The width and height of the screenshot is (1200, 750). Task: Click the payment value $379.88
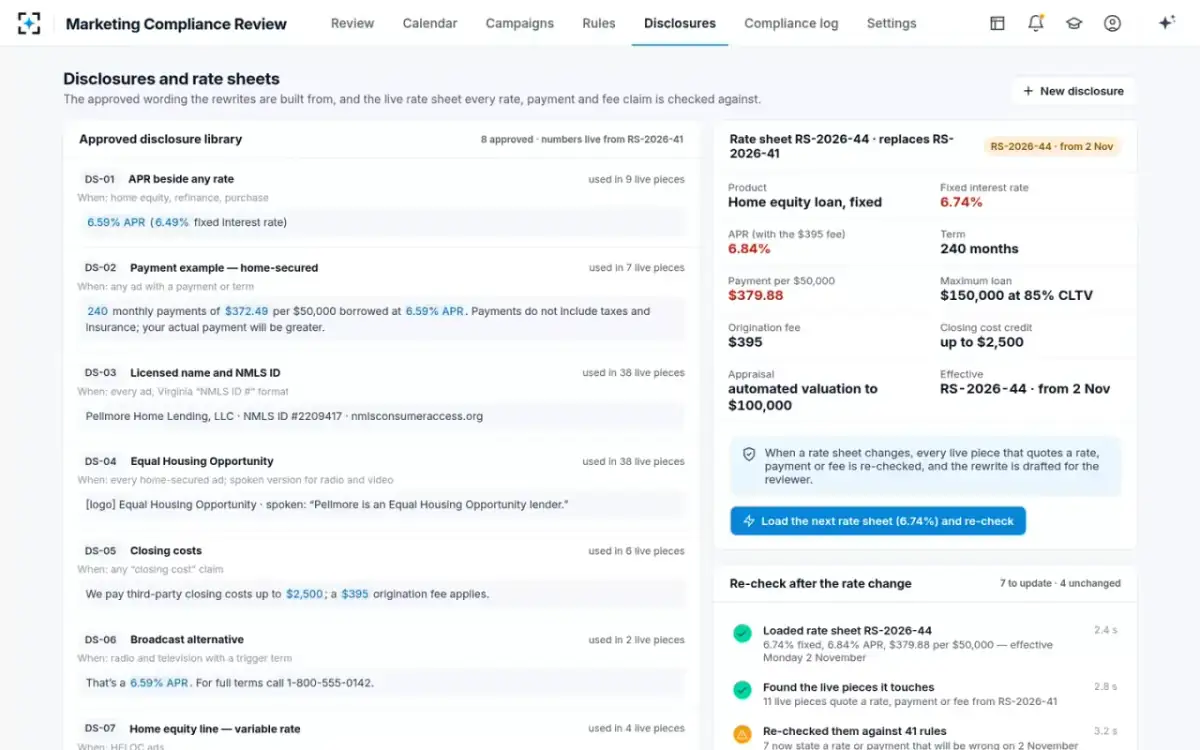coord(755,296)
